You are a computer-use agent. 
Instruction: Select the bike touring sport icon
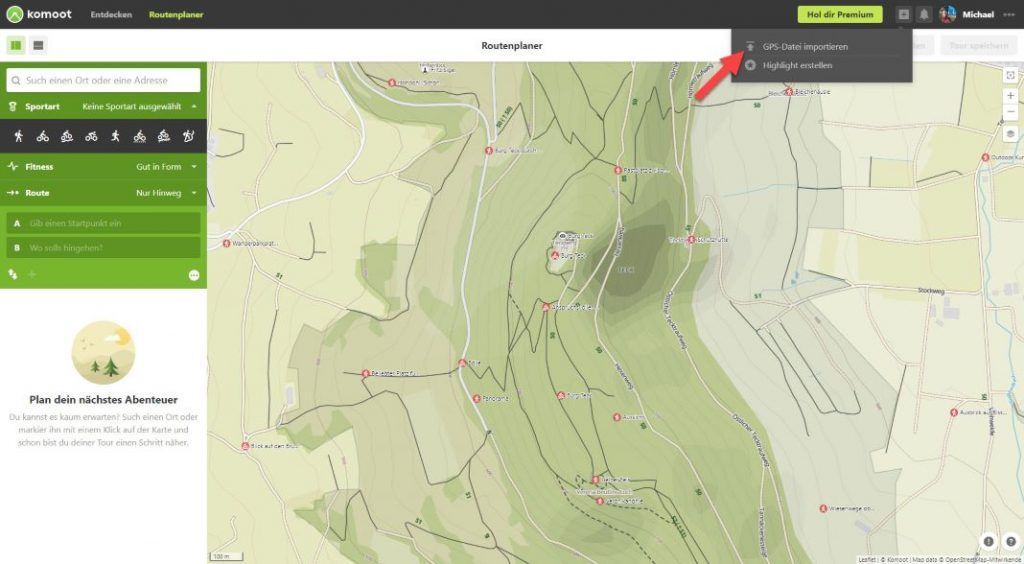point(42,136)
